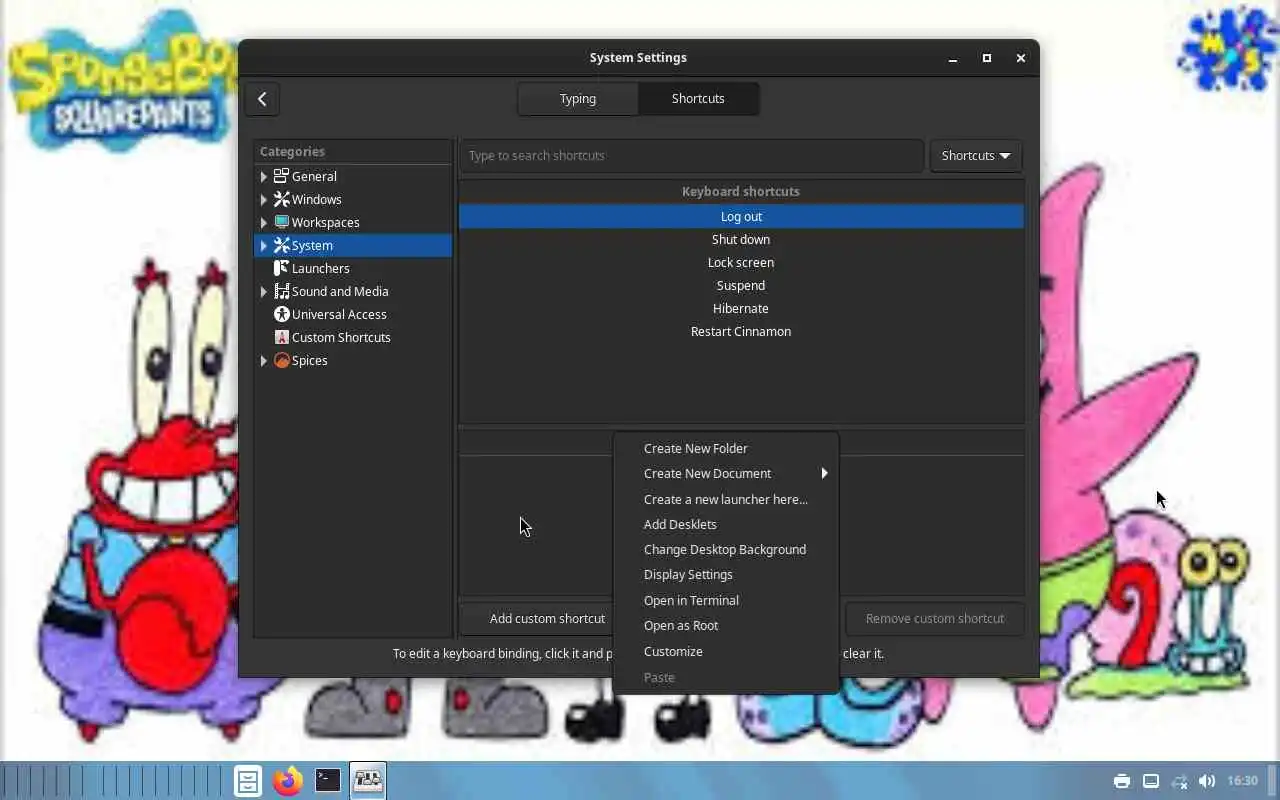Open the printer tray icon
The height and width of the screenshot is (800, 1280).
click(1122, 781)
